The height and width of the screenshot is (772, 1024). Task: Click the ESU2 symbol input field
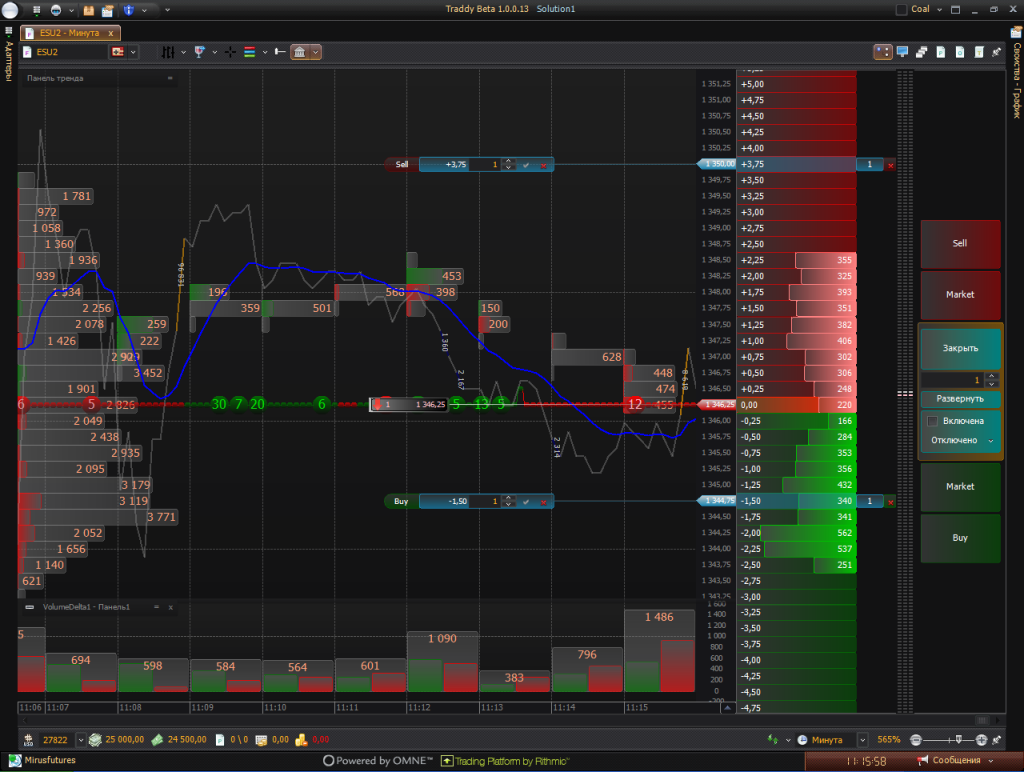68,51
